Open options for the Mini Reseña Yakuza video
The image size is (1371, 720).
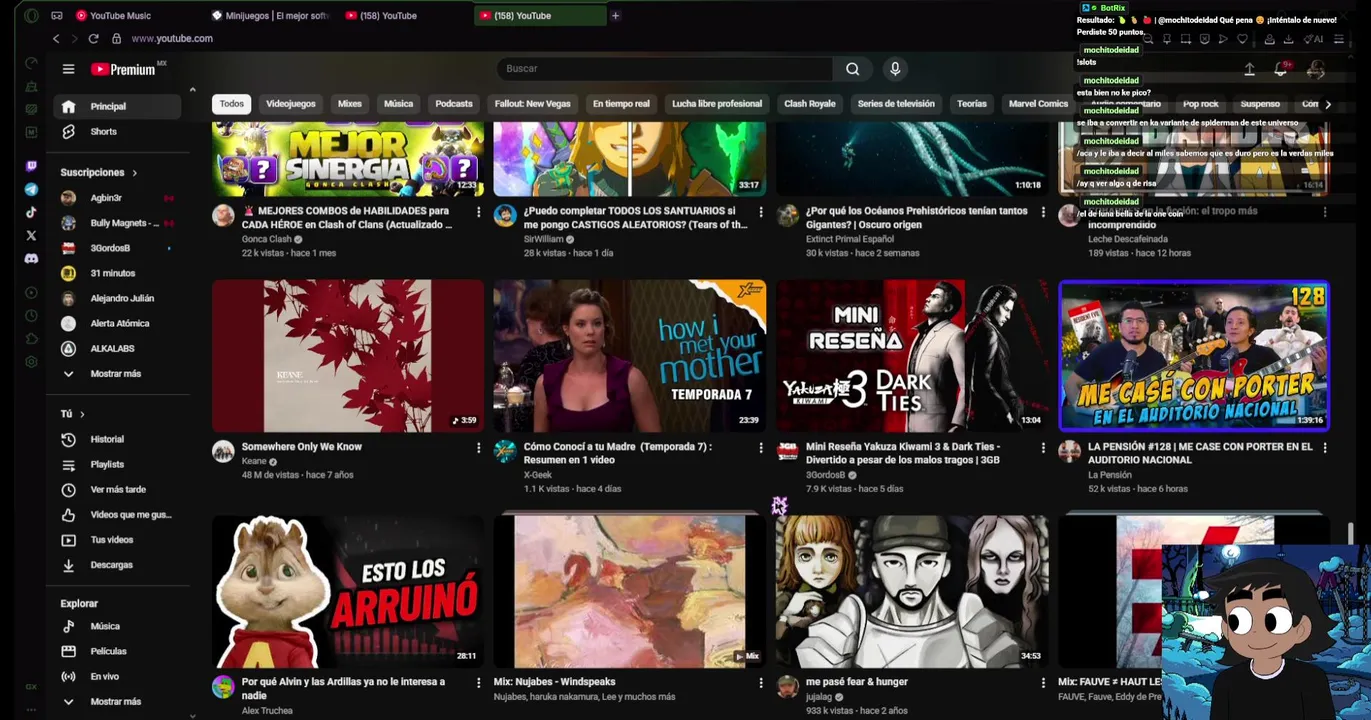[x=1043, y=448]
